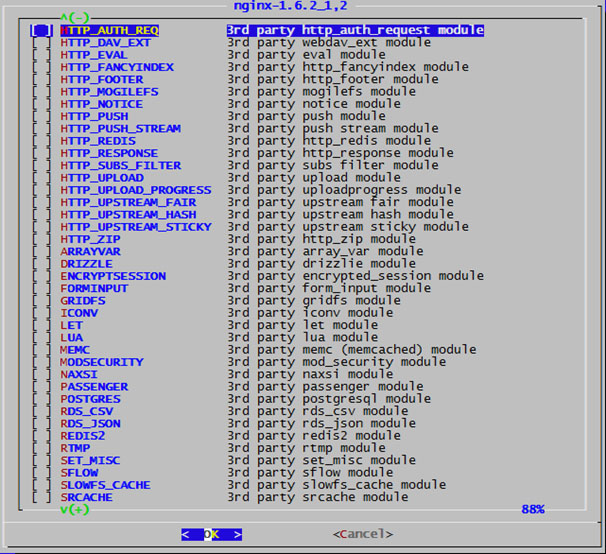Select the HTTP_MOGILEFS option name

pos(109,92)
